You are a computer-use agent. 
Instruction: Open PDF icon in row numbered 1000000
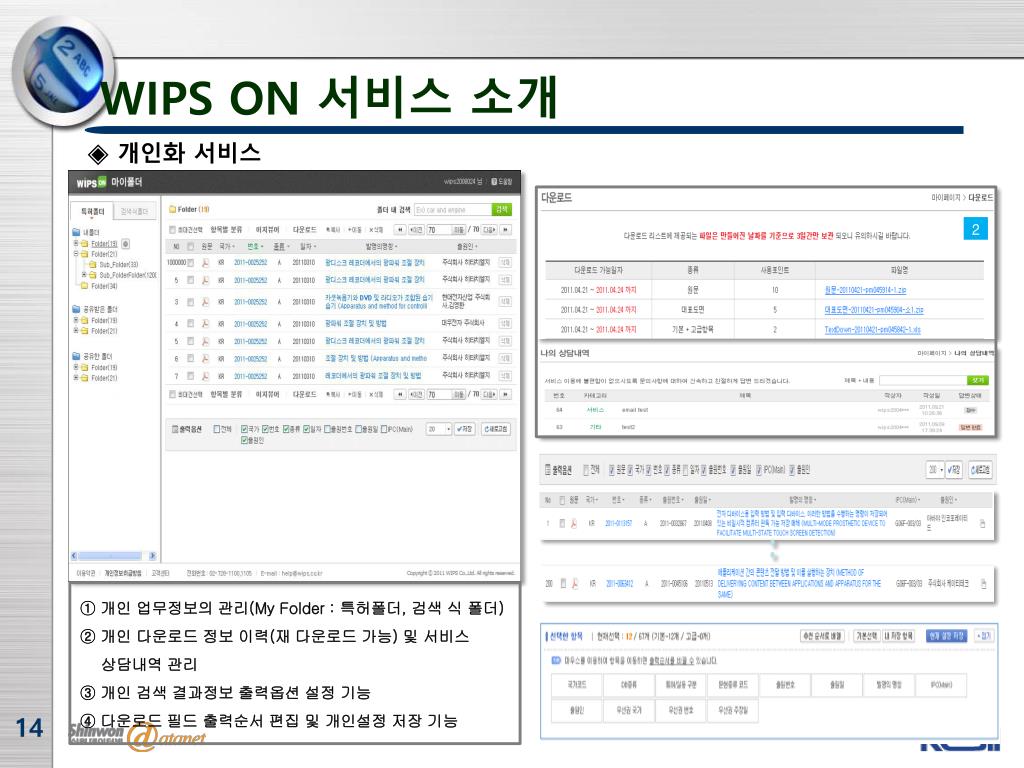coord(205,262)
